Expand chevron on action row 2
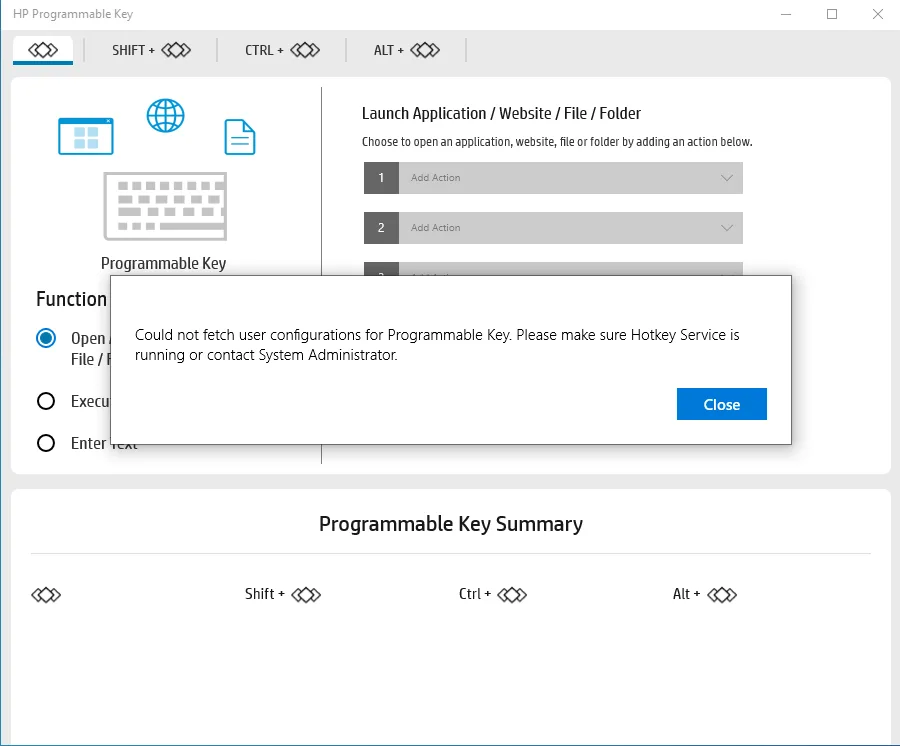 [x=727, y=228]
